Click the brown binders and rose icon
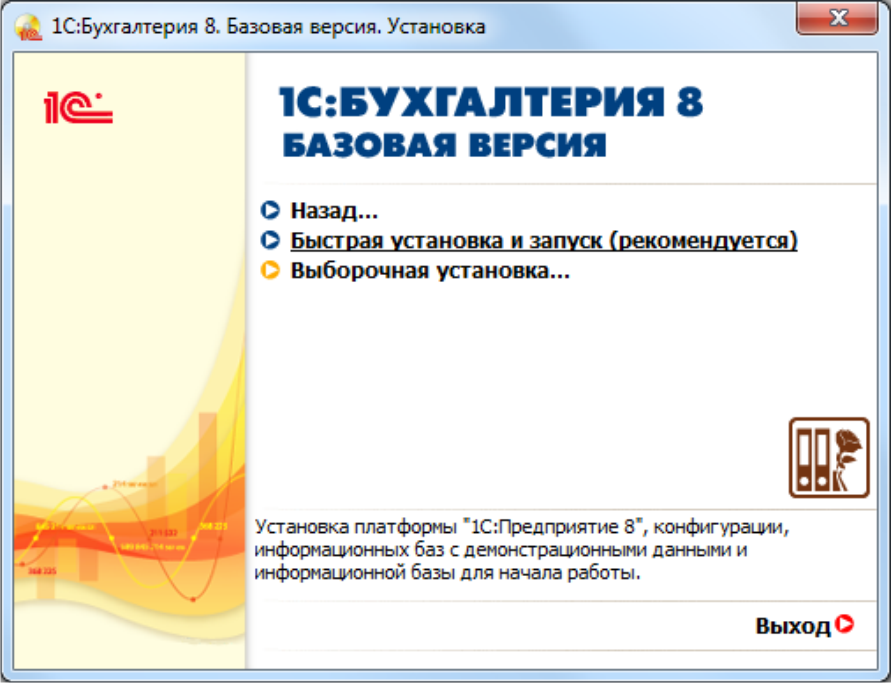 [x=829, y=458]
